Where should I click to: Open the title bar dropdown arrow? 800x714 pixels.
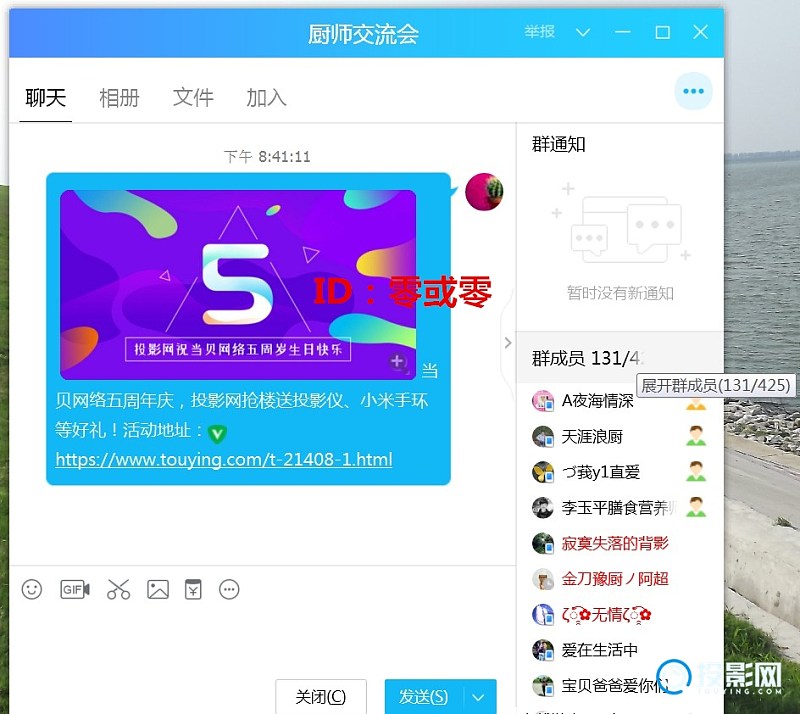tap(583, 33)
